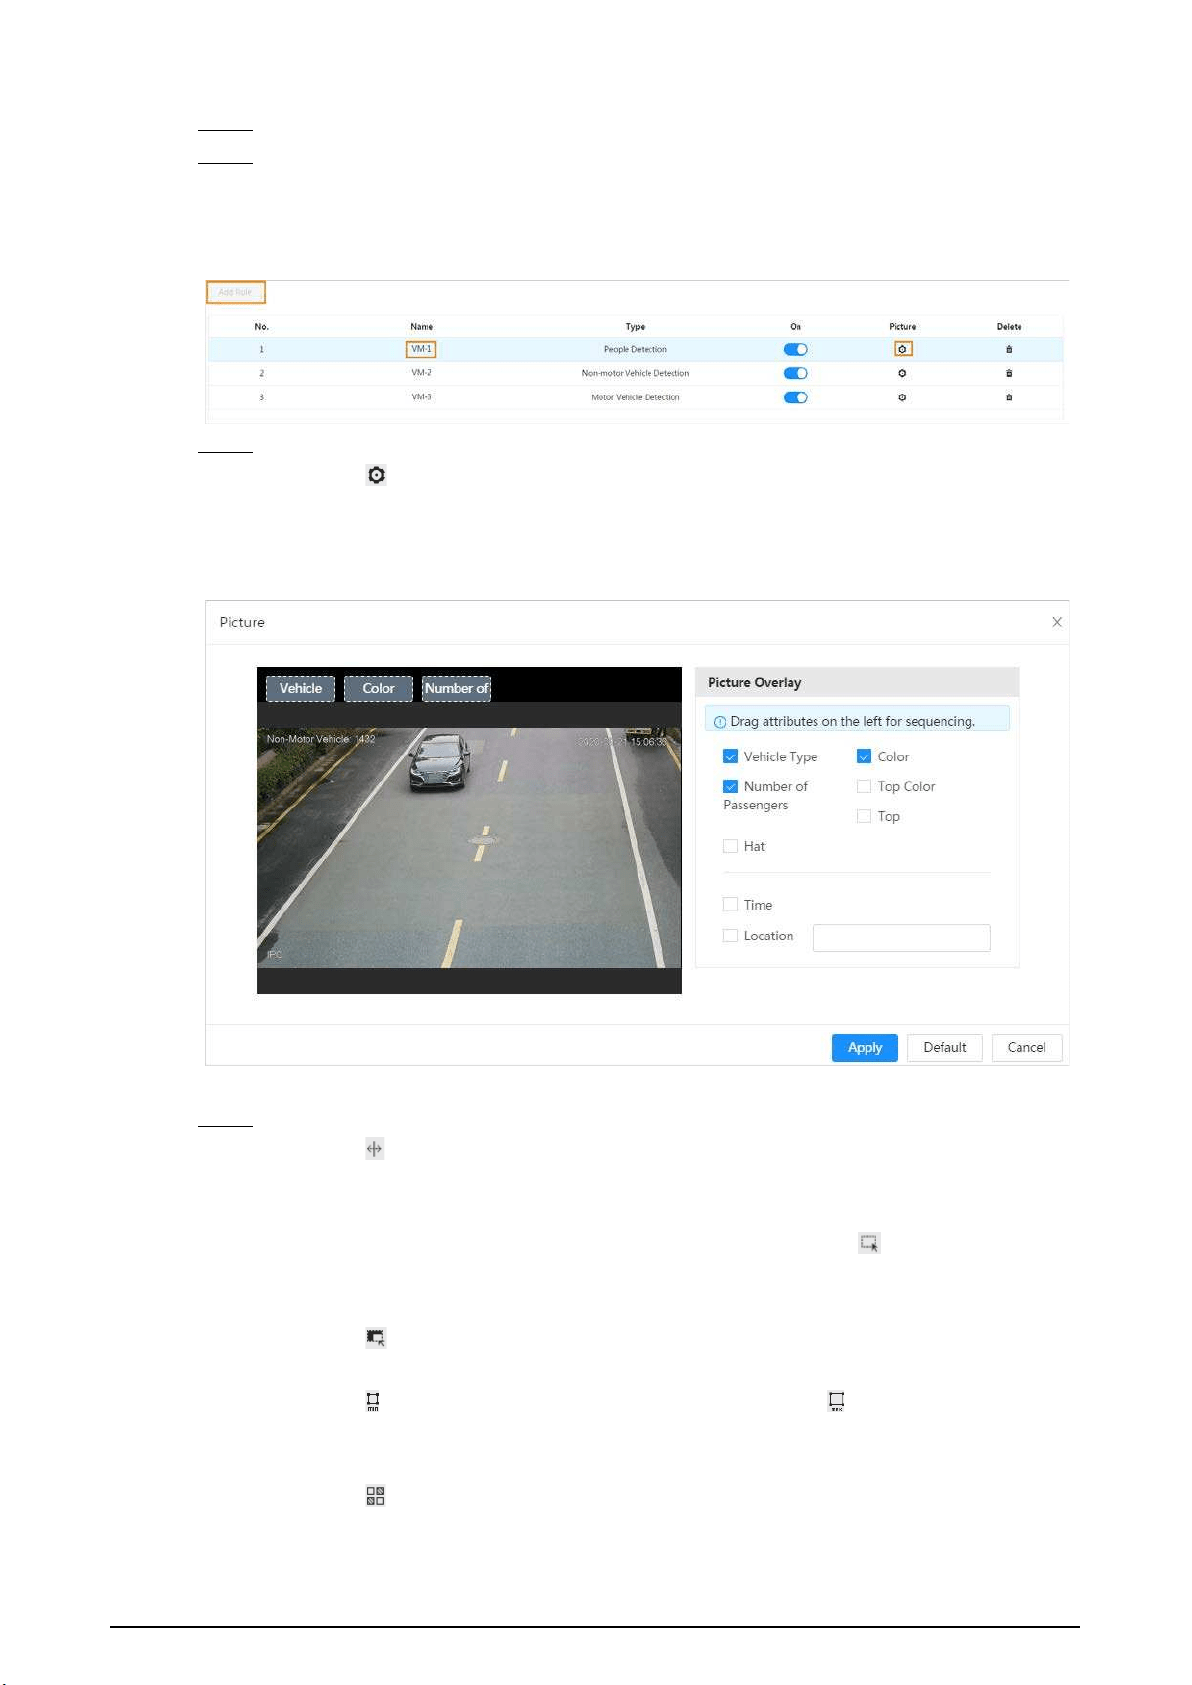
Task: Toggle People Detection rule on/off
Action: 796,349
